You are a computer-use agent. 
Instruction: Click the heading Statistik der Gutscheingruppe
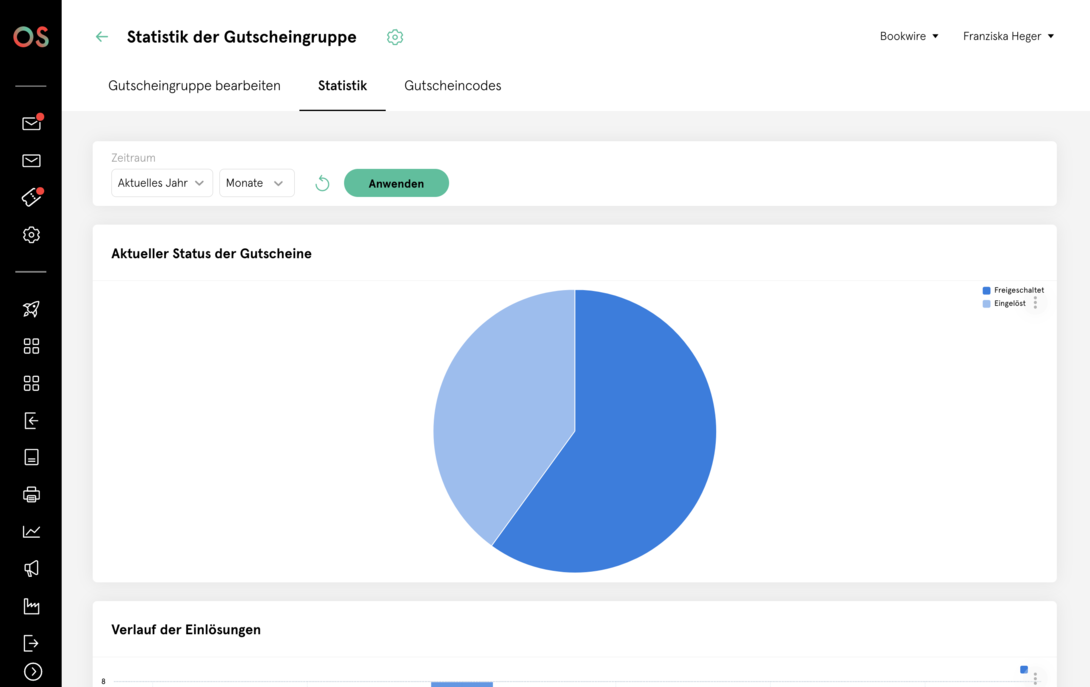coord(241,37)
